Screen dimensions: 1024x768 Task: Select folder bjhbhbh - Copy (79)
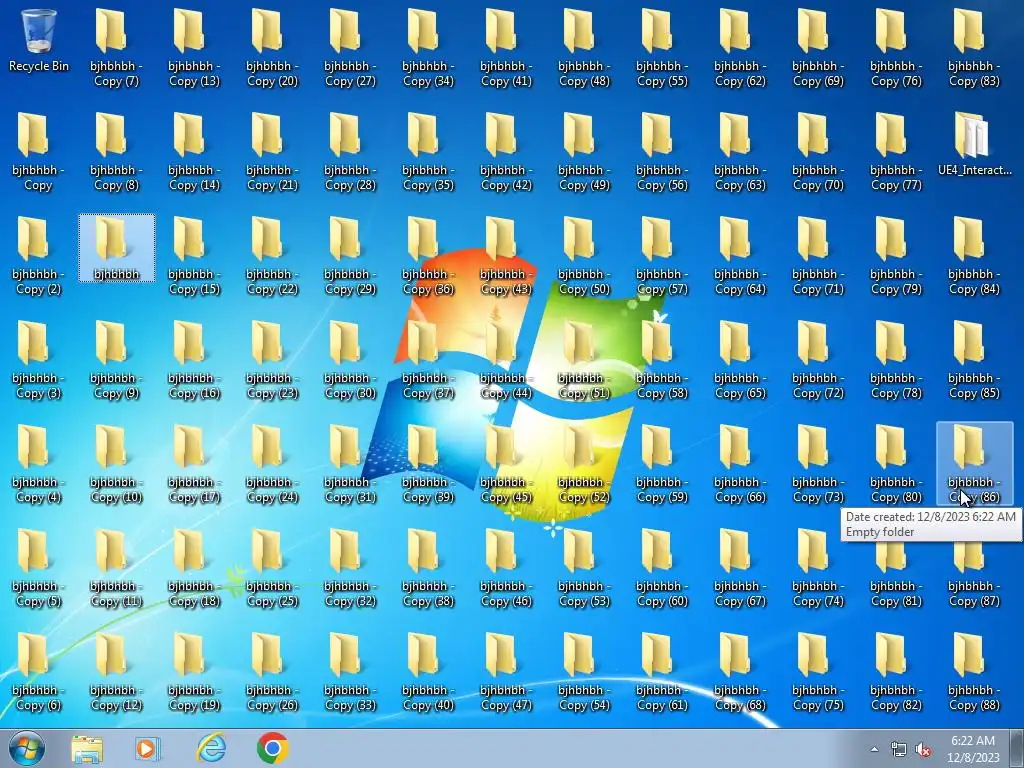click(x=896, y=255)
